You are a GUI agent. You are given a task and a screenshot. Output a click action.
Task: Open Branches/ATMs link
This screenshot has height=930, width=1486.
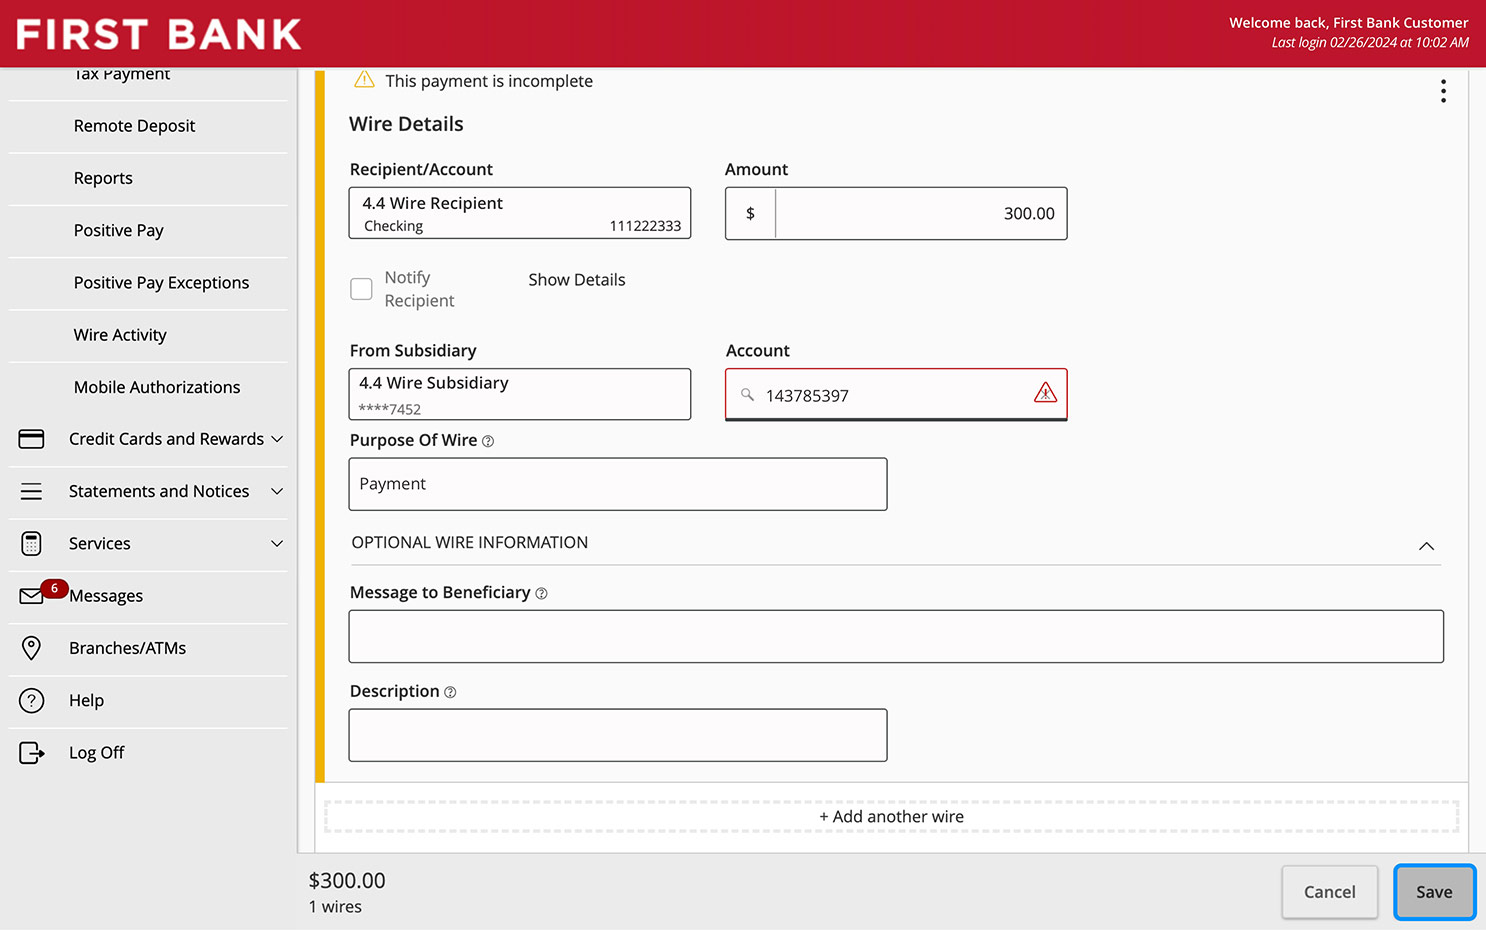[127, 648]
